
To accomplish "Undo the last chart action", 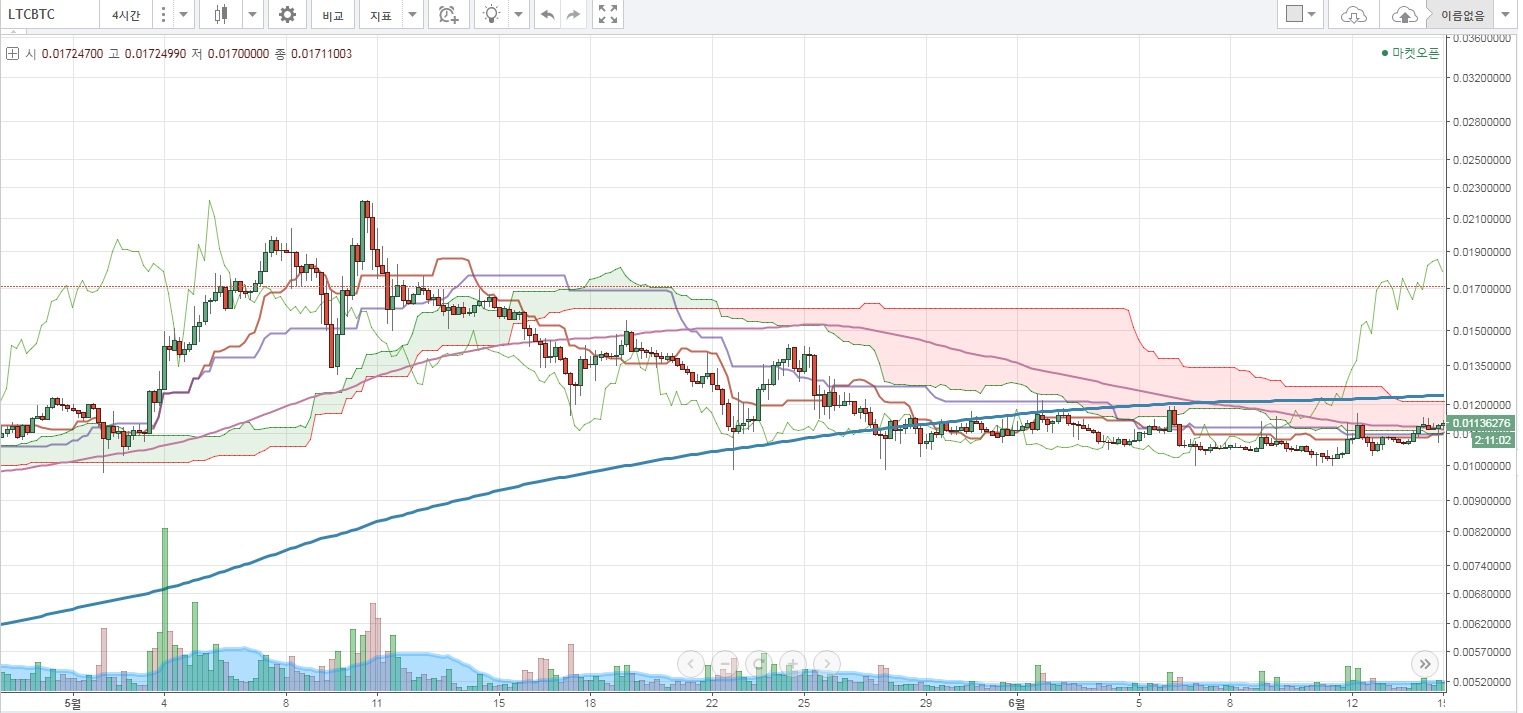I will pyautogui.click(x=547, y=14).
